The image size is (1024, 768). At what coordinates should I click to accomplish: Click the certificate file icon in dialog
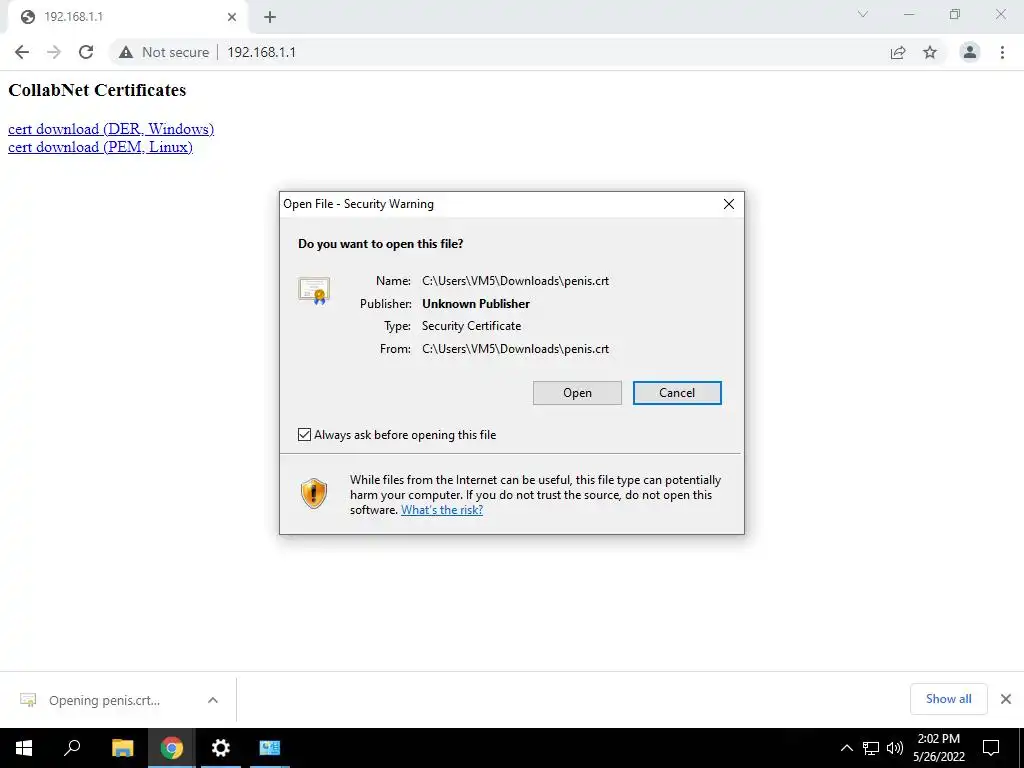[x=314, y=291]
